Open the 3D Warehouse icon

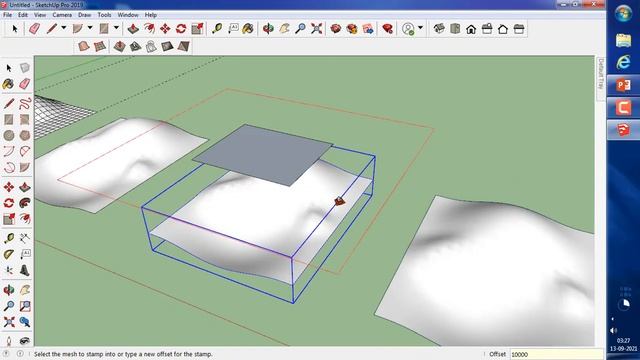pos(336,29)
